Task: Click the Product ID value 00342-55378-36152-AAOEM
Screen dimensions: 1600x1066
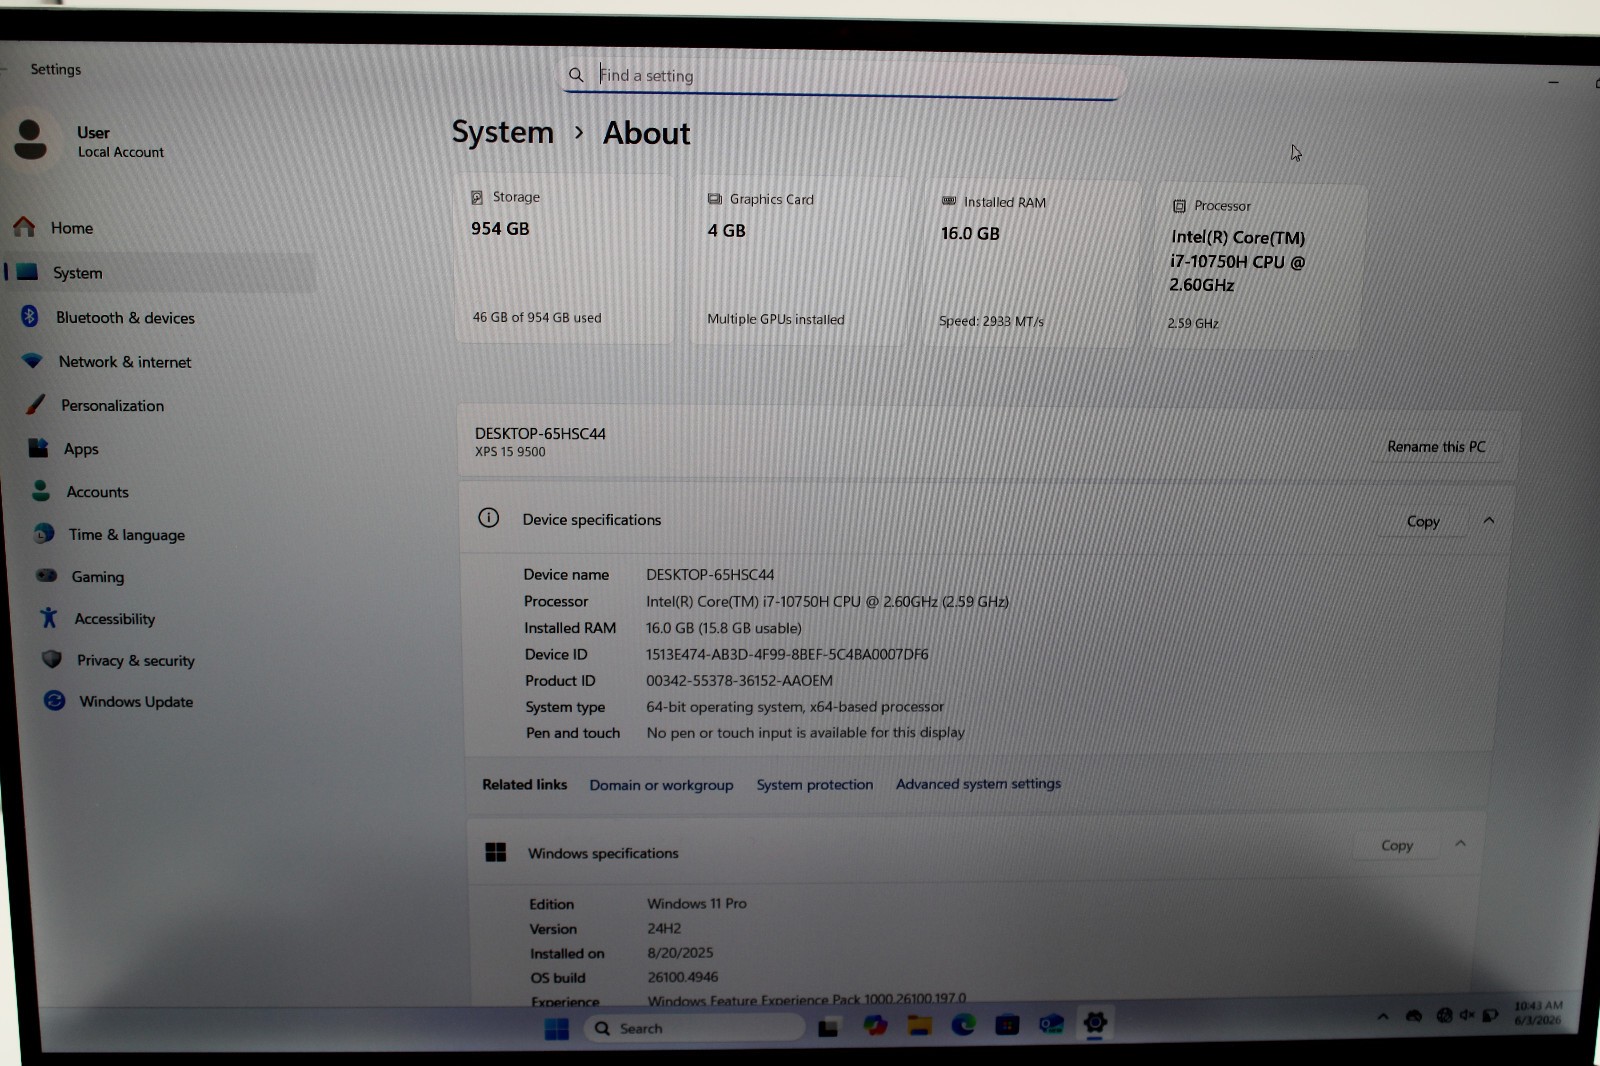Action: pos(739,681)
